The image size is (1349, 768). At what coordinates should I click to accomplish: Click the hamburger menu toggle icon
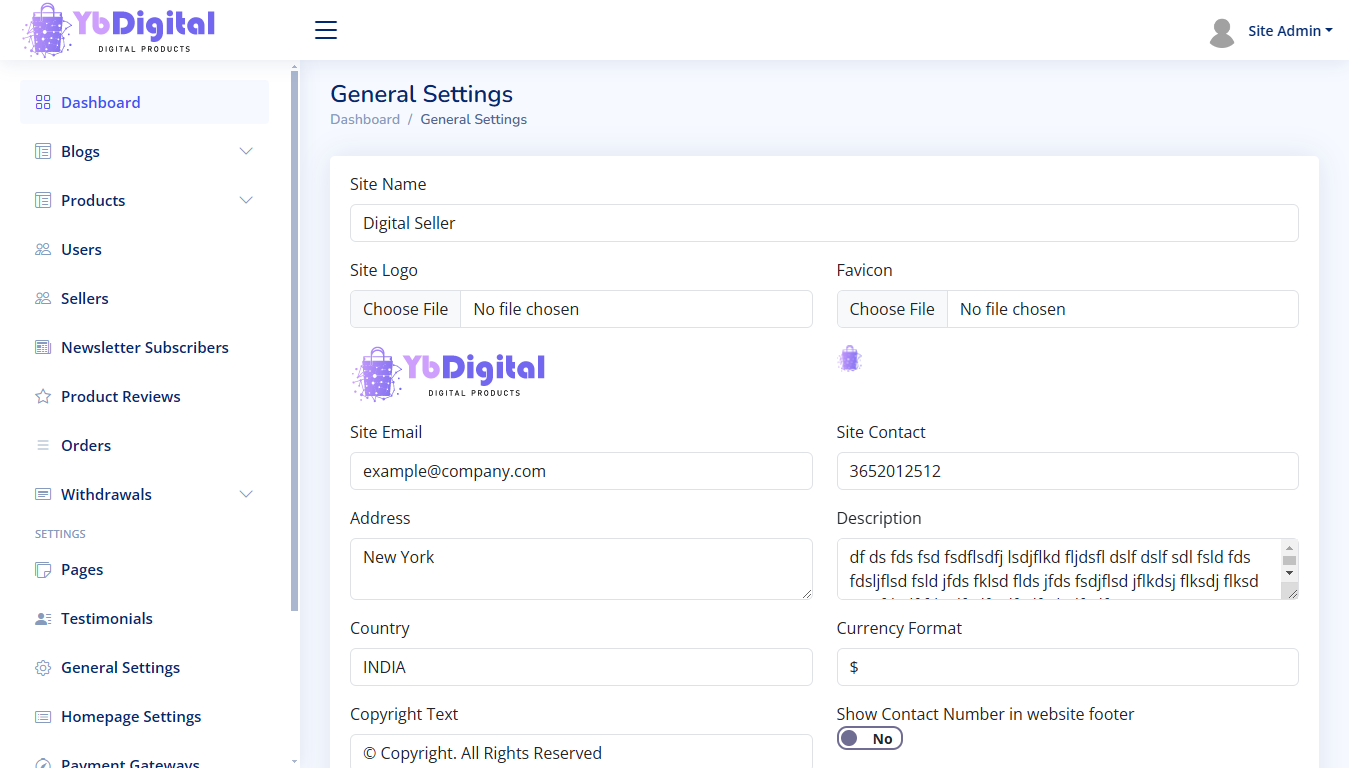(326, 30)
